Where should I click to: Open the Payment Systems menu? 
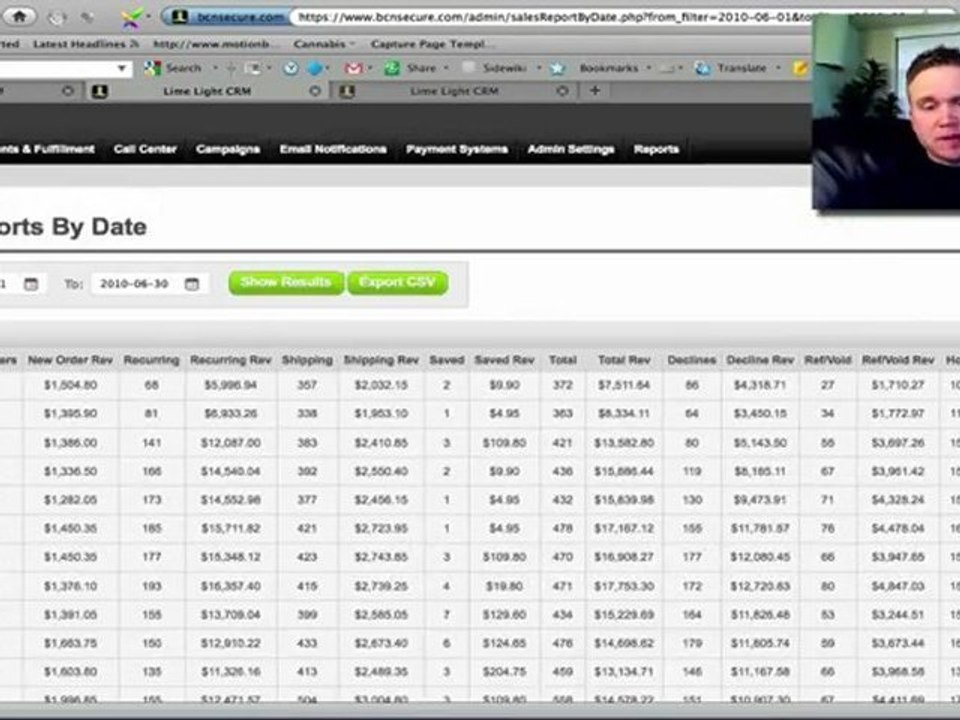point(457,149)
